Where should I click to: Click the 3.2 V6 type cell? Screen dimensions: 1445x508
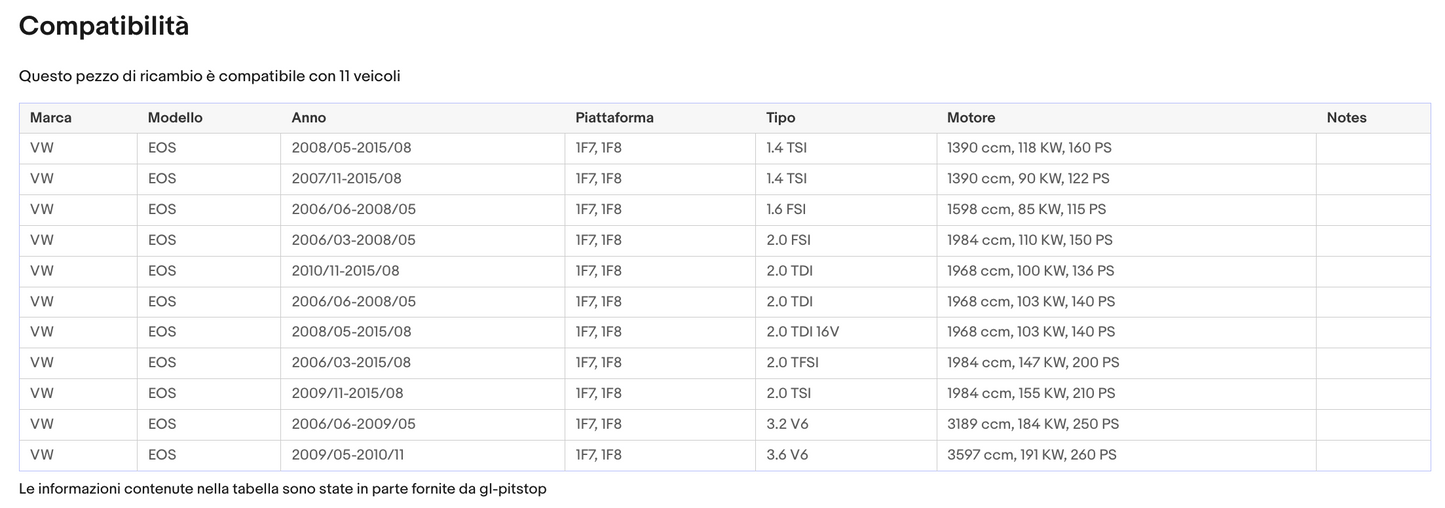(787, 424)
